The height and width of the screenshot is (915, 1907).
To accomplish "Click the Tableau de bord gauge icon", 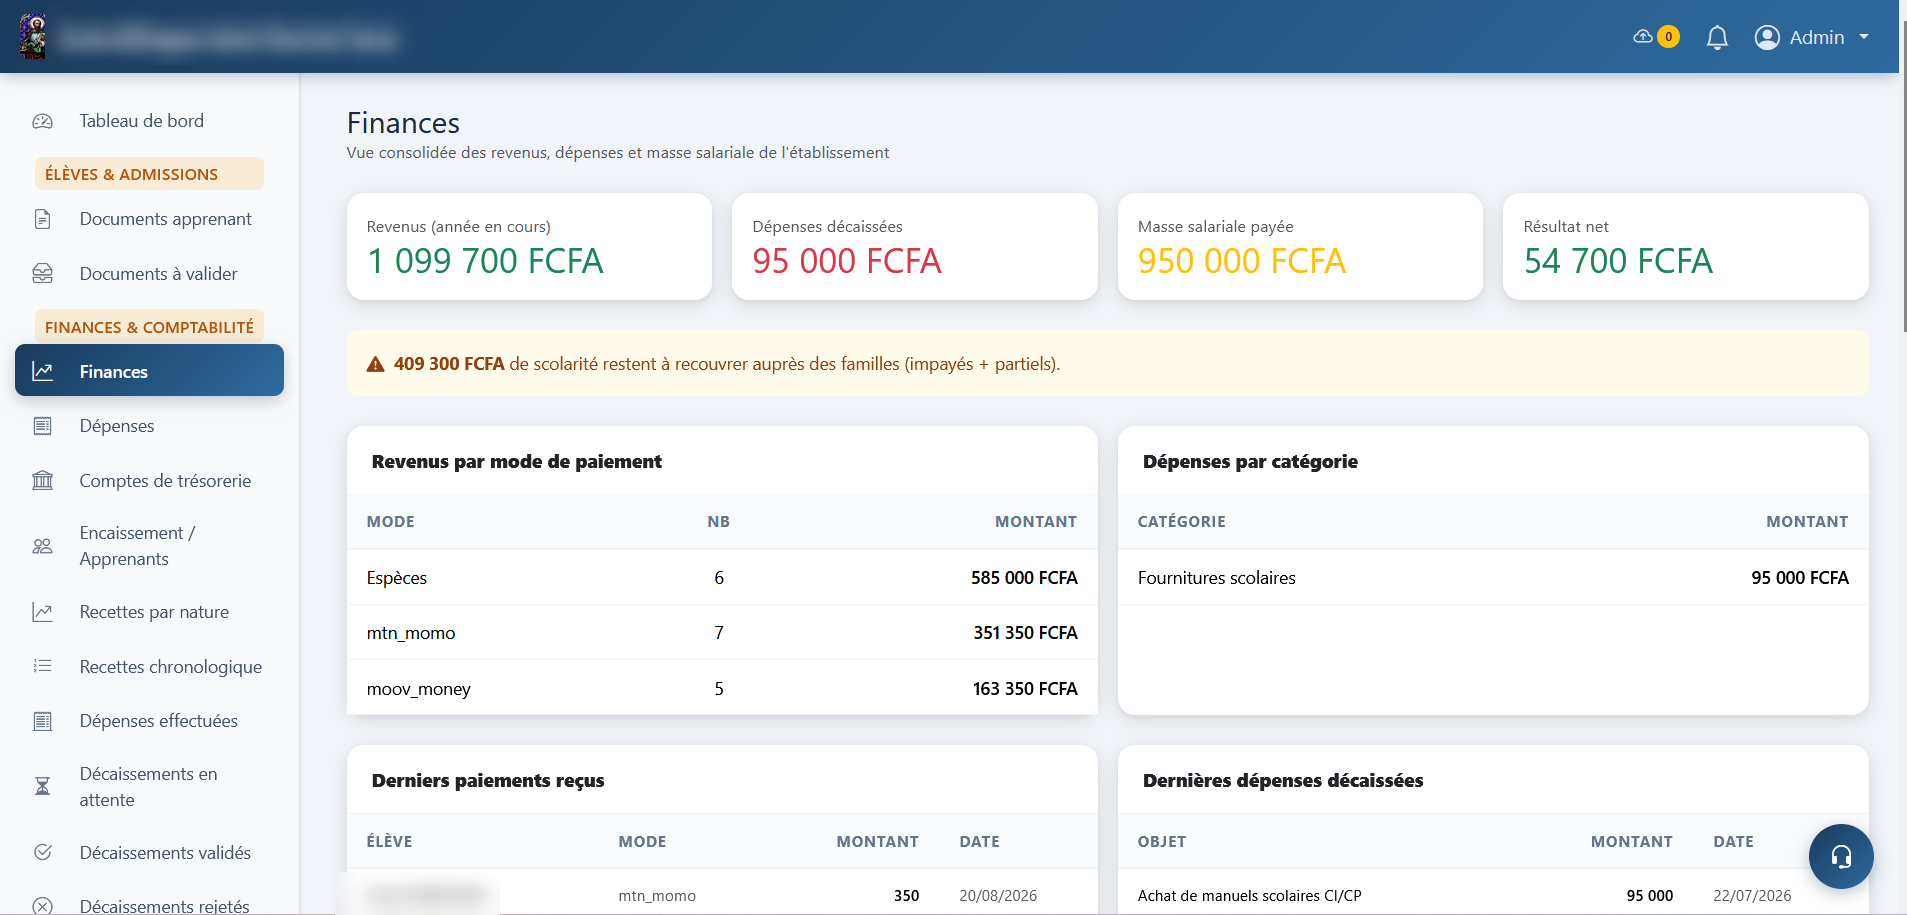I will [42, 121].
